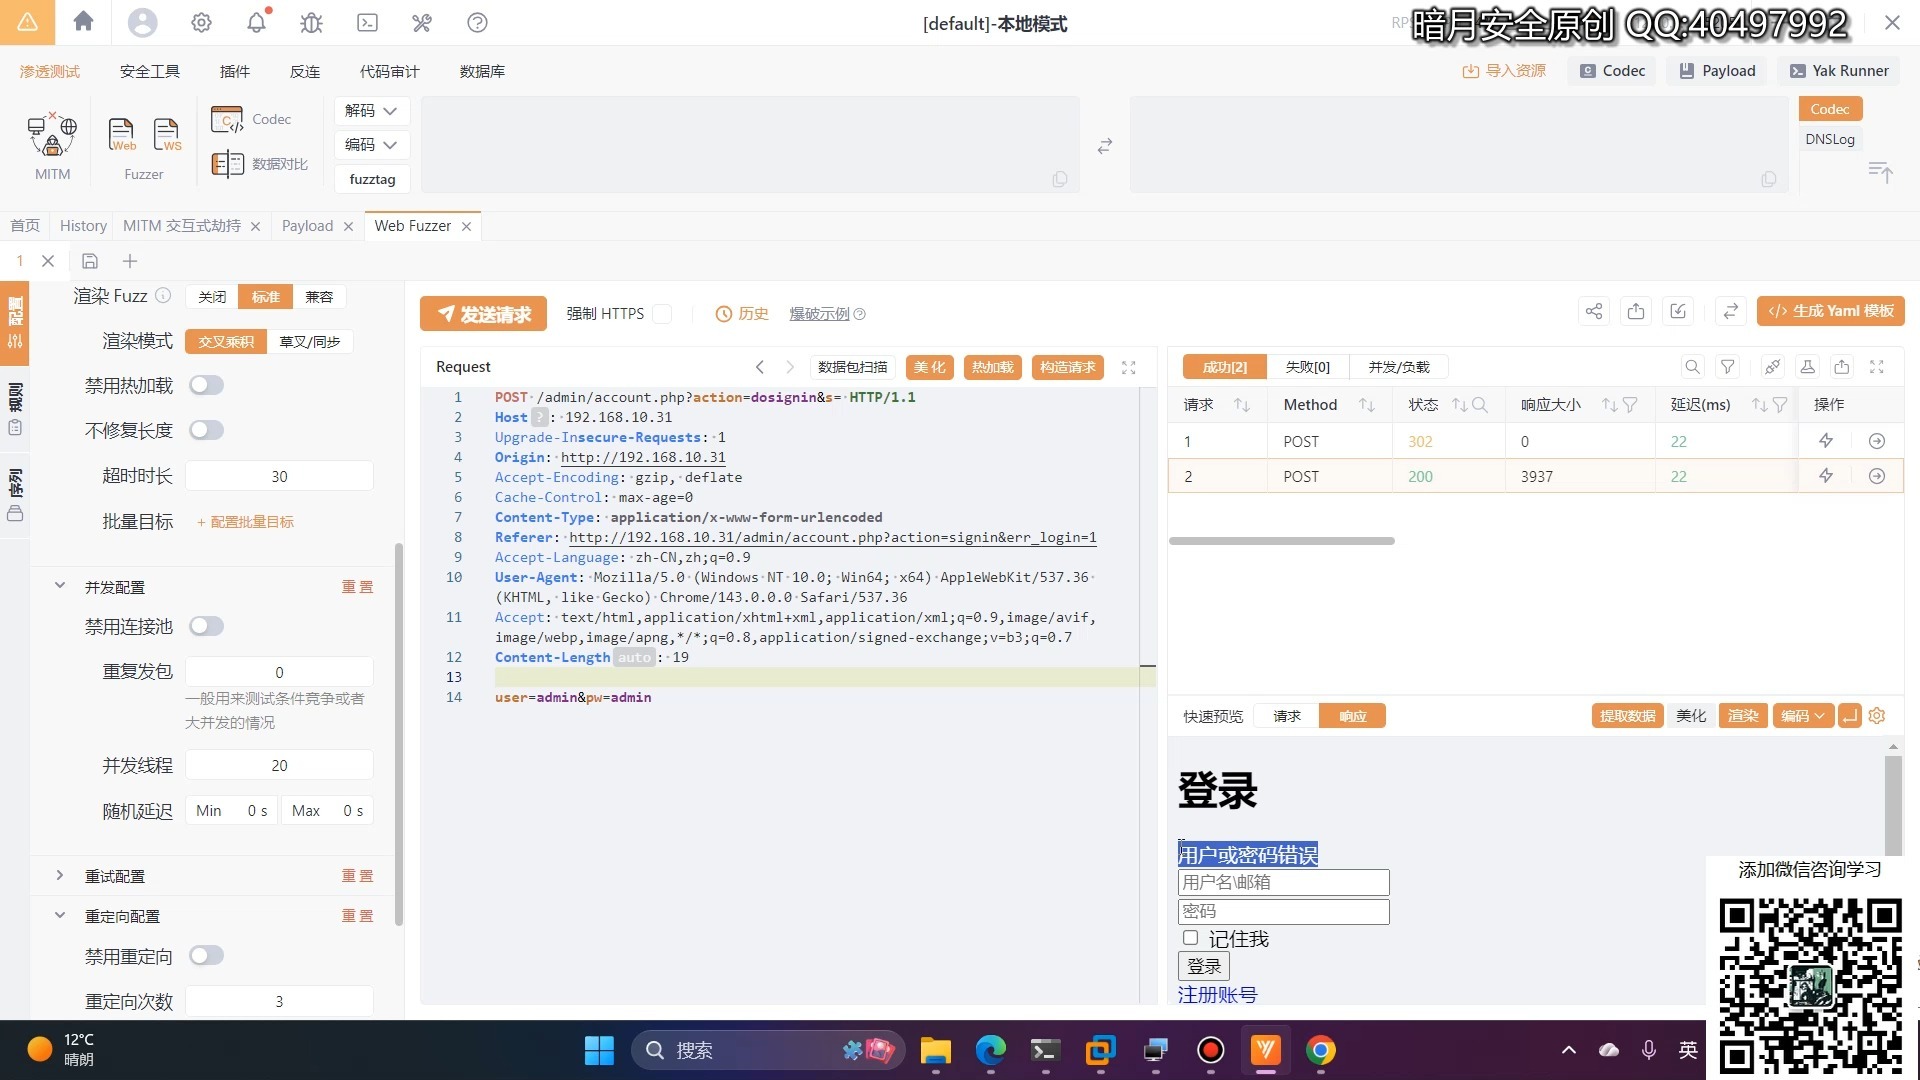Enable the 禁用重定向 switch
The image size is (1920, 1080).
coord(207,956)
